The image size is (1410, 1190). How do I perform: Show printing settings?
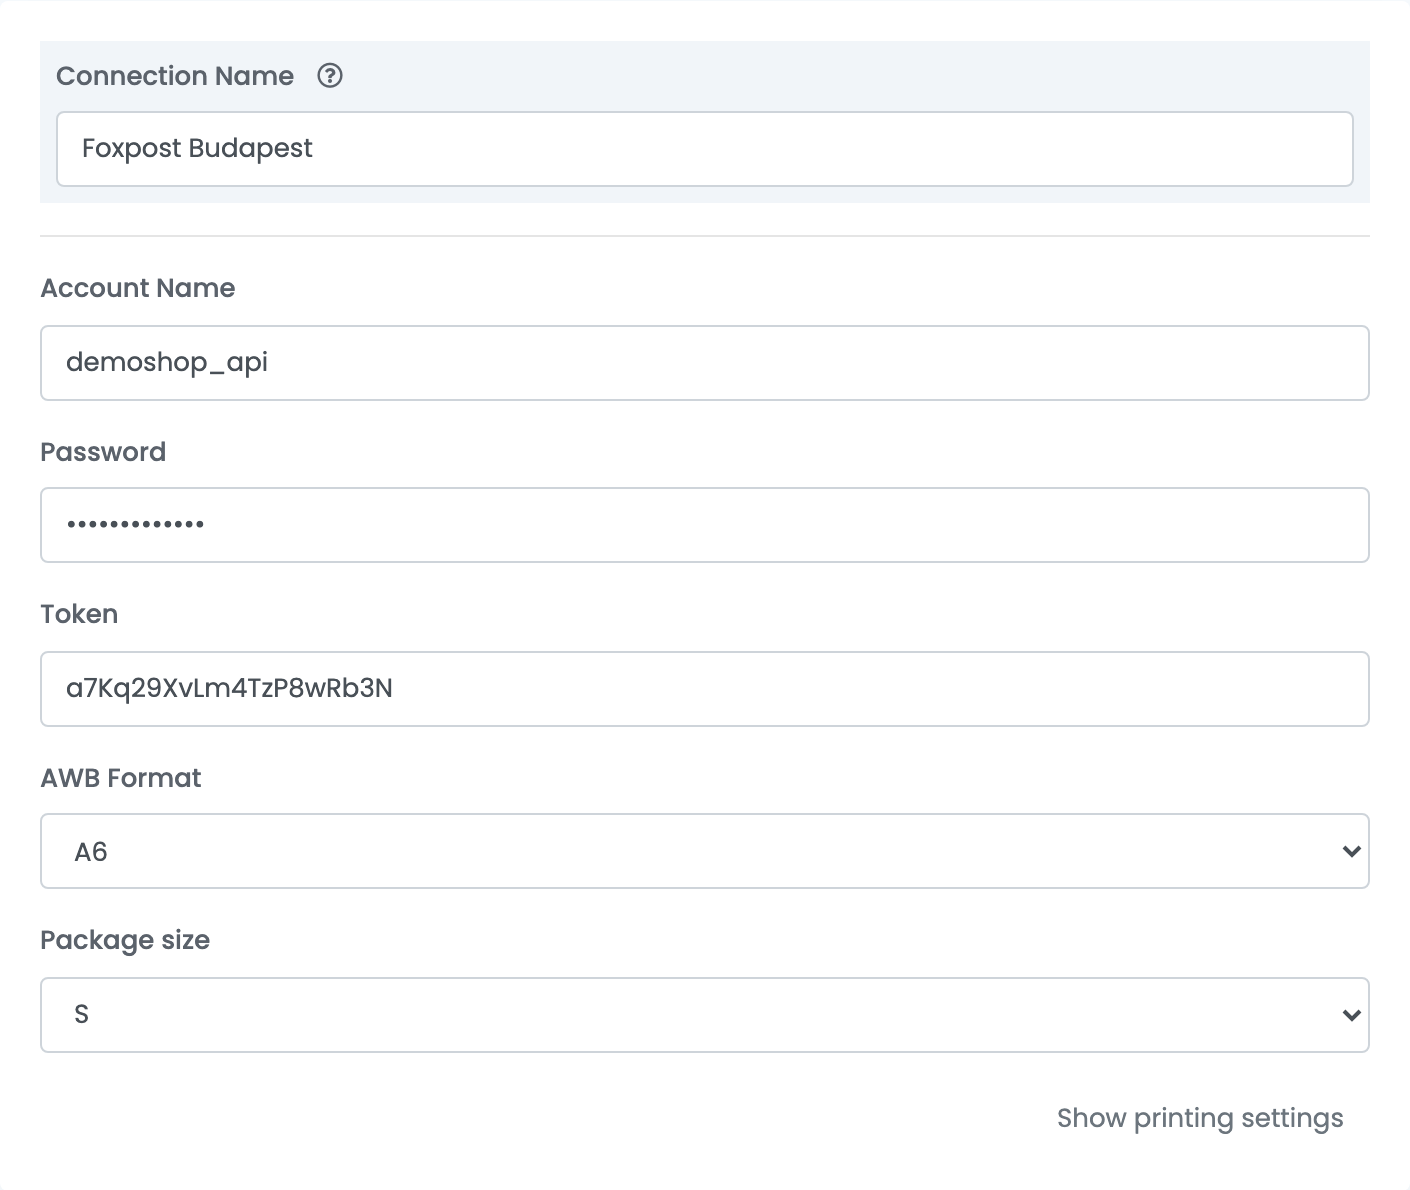(x=1200, y=1118)
